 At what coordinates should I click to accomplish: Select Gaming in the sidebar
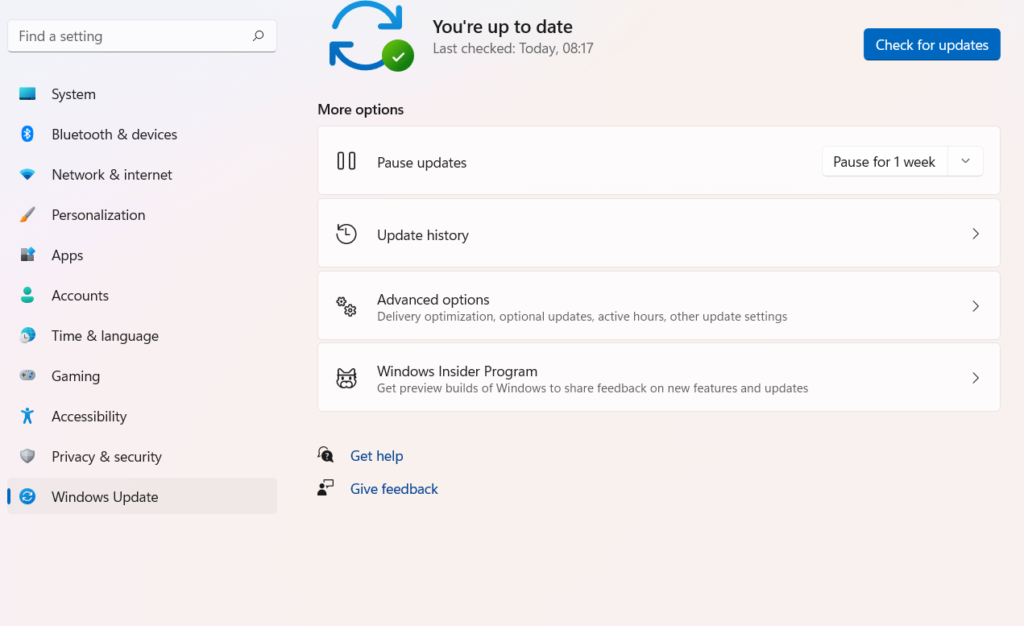coord(142,376)
